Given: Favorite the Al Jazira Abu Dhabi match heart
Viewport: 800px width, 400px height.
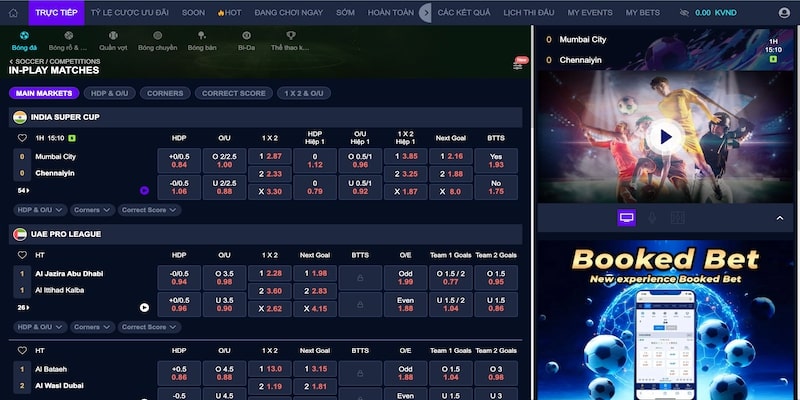Looking at the screenshot, I should (22, 254).
